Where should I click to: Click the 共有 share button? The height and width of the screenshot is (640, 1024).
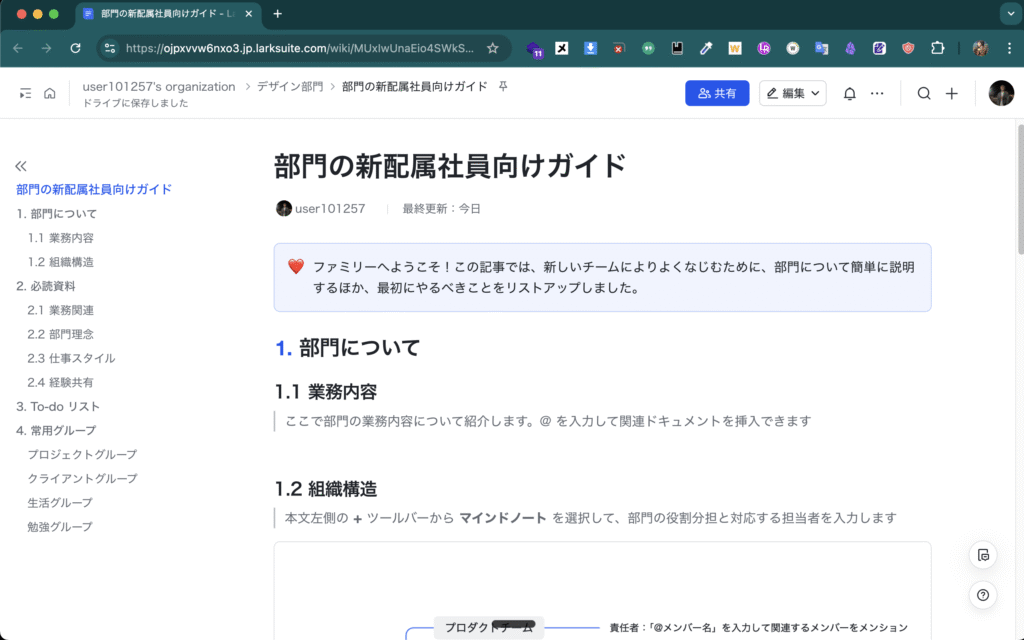point(717,93)
